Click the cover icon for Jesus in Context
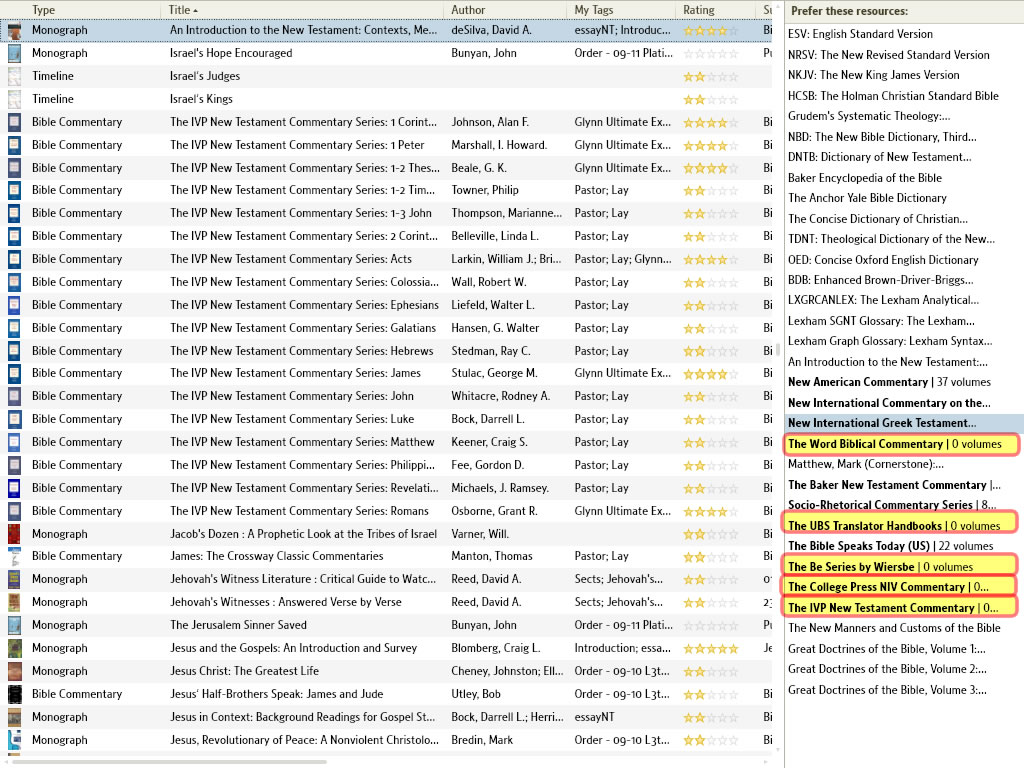This screenshot has height=768, width=1024. pos(14,717)
